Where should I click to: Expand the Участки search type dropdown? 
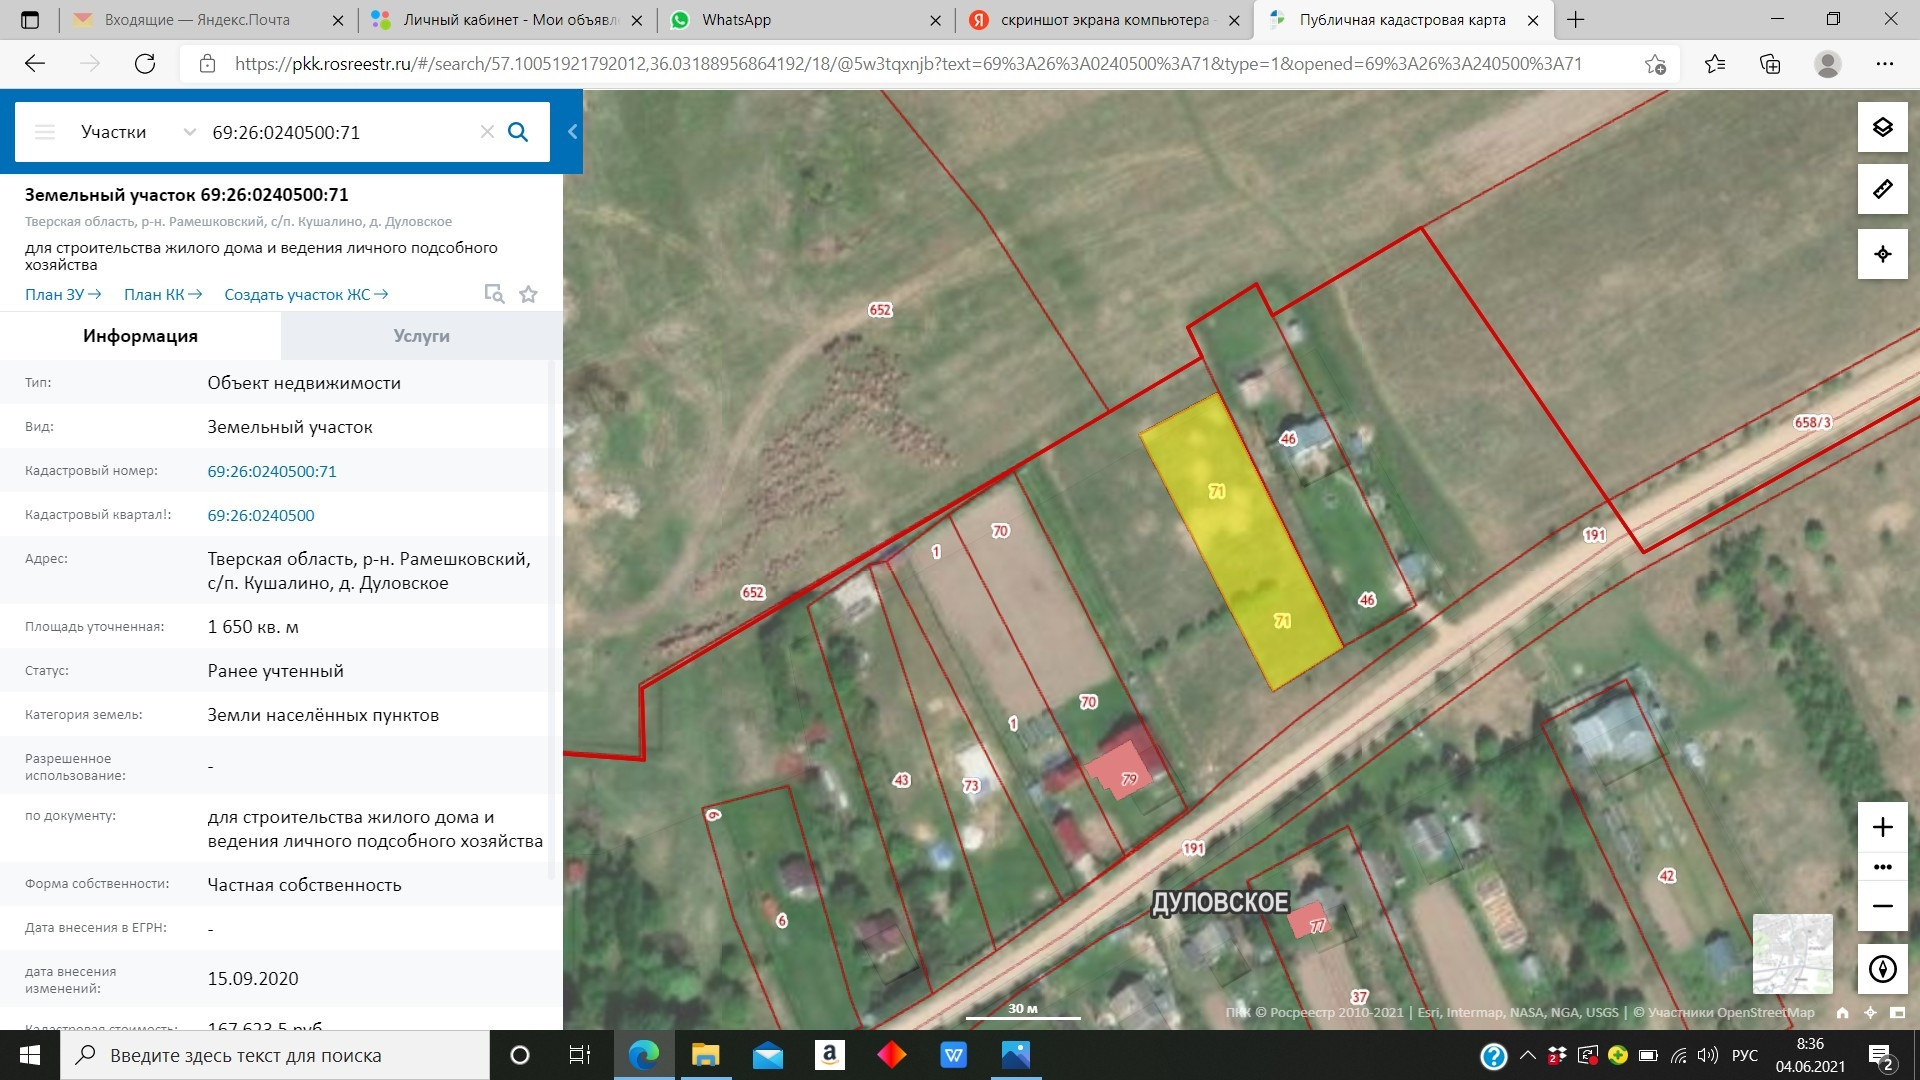click(189, 132)
